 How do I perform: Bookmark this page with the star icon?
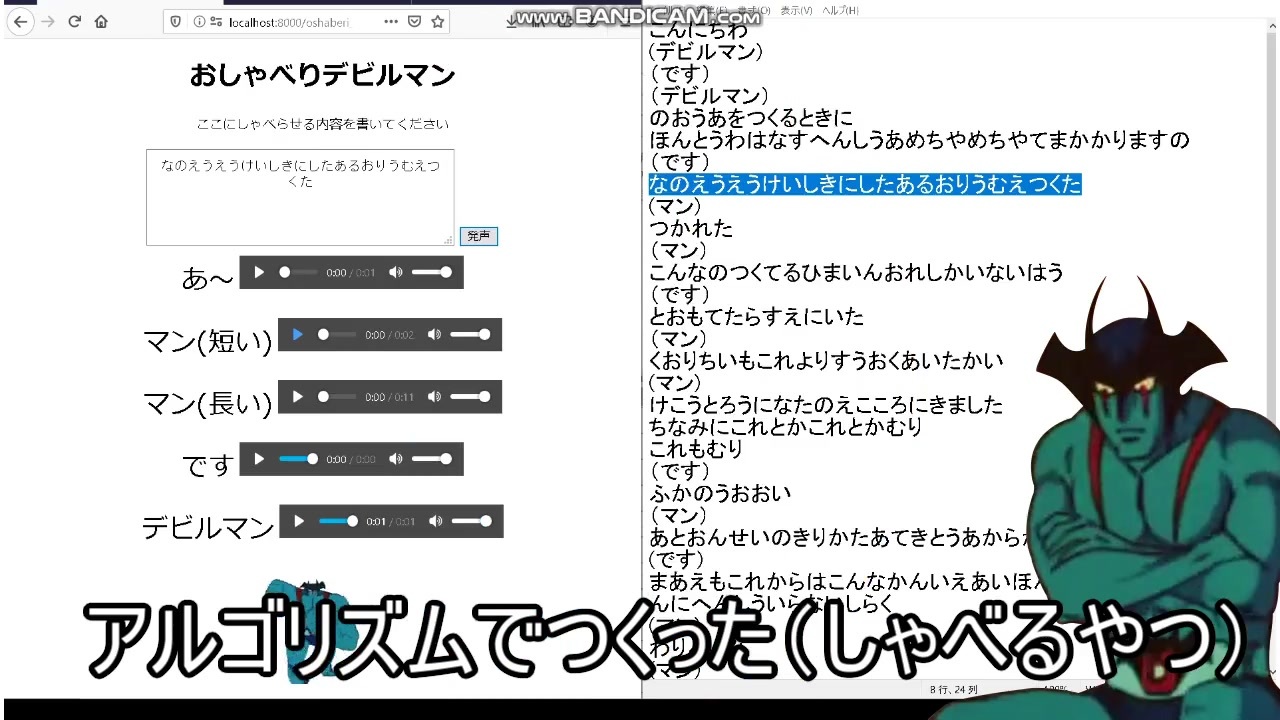click(x=437, y=21)
